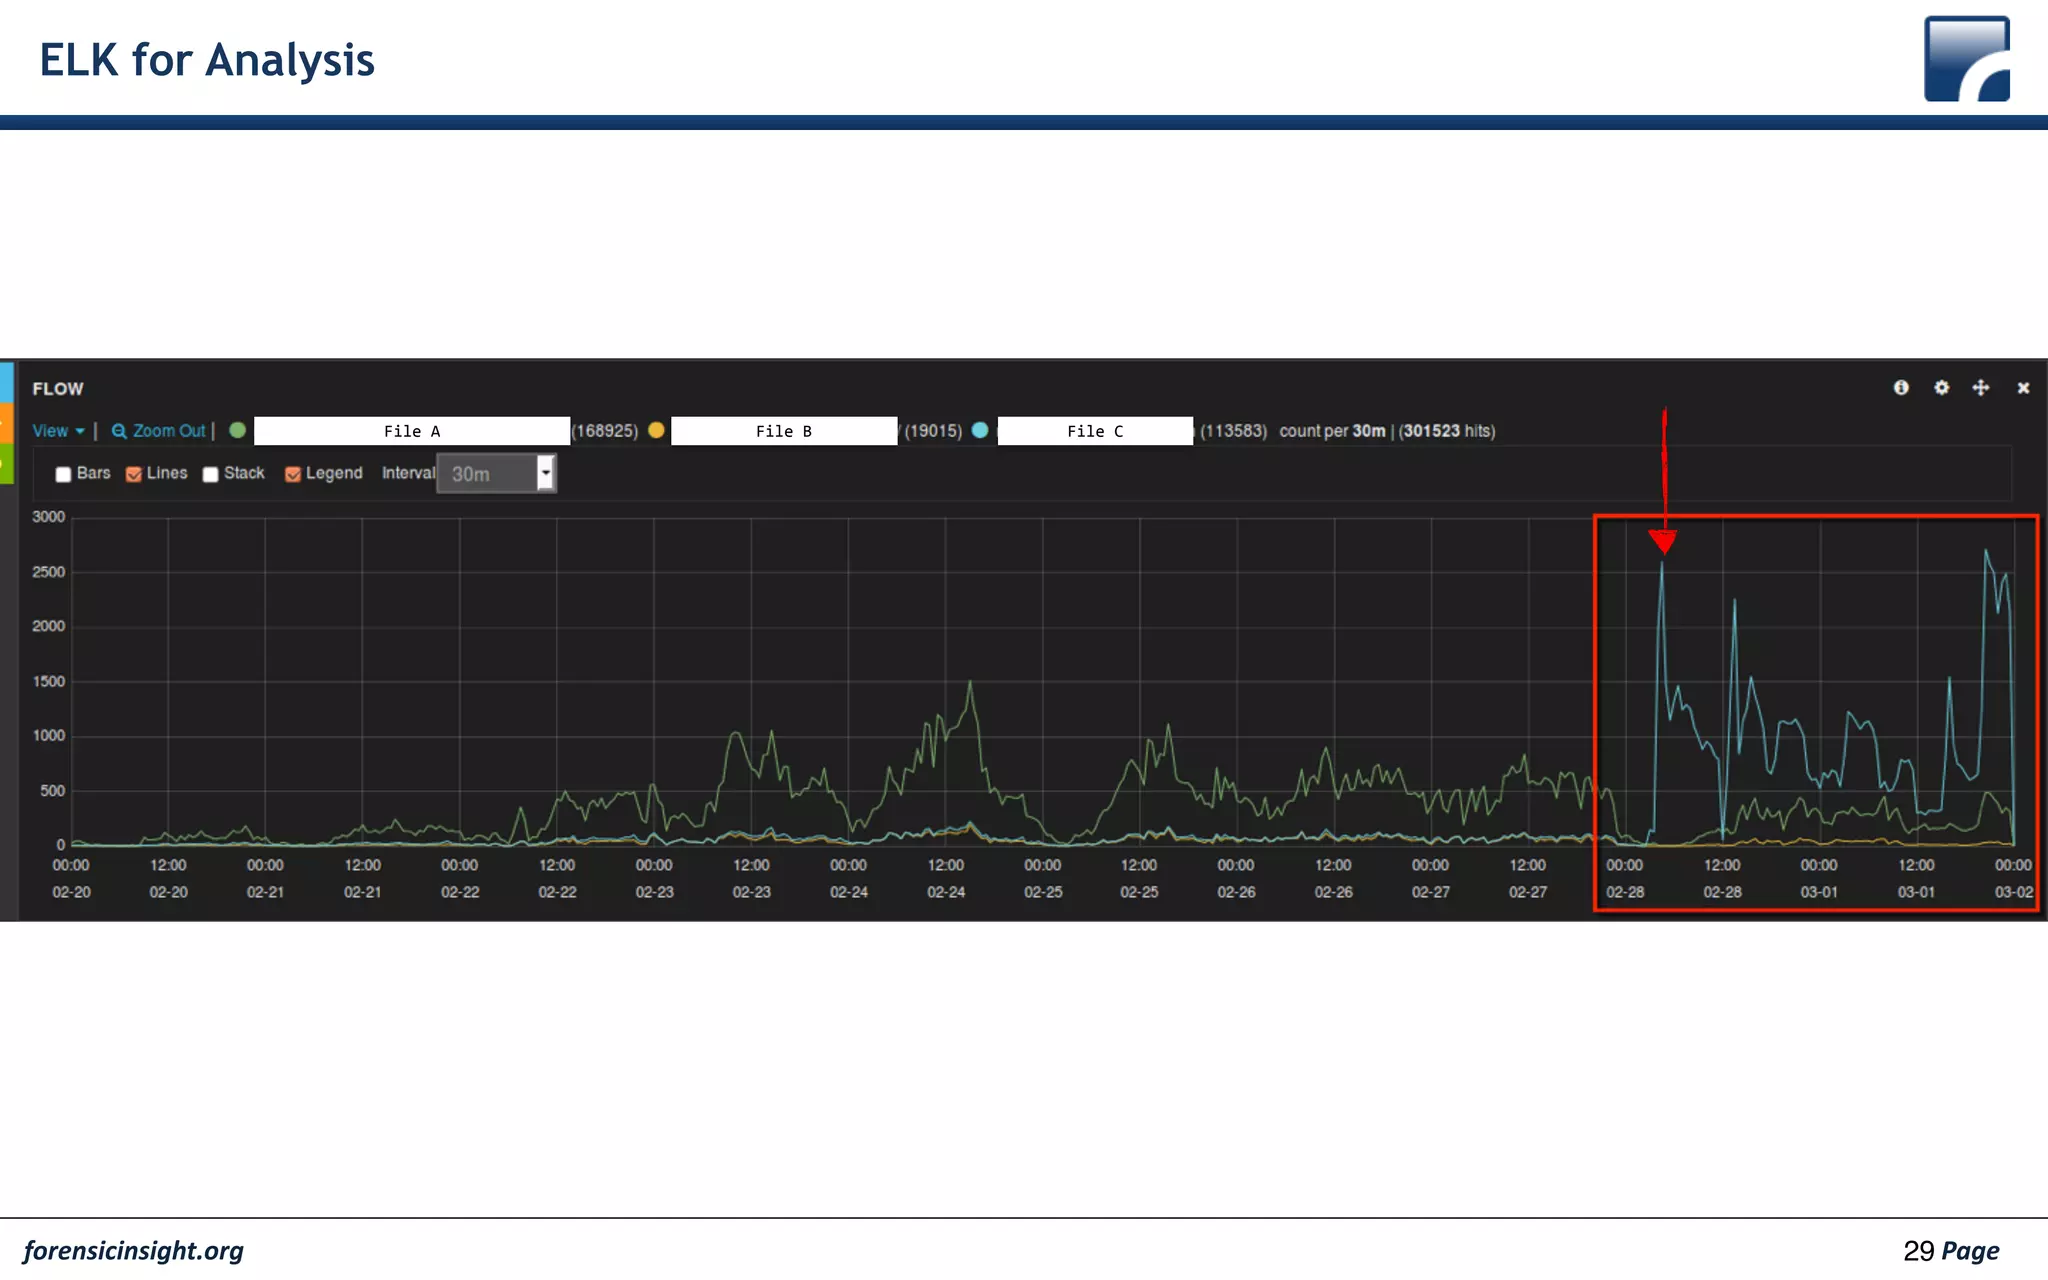Remove the FLOW panel with X icon
The height and width of the screenshot is (1280, 2048).
pos(2023,388)
